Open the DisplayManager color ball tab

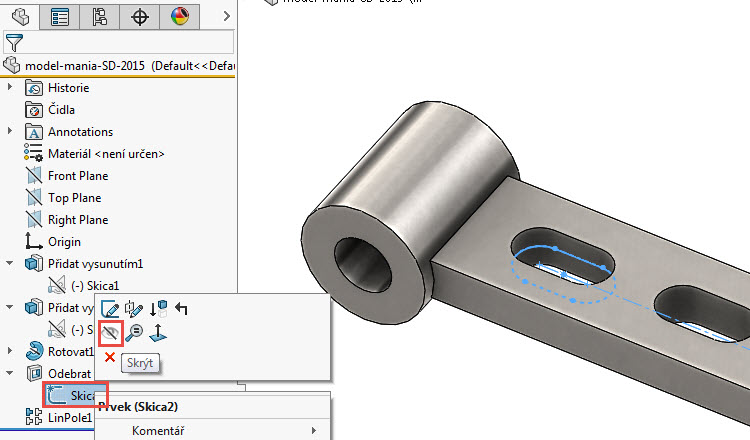(179, 16)
